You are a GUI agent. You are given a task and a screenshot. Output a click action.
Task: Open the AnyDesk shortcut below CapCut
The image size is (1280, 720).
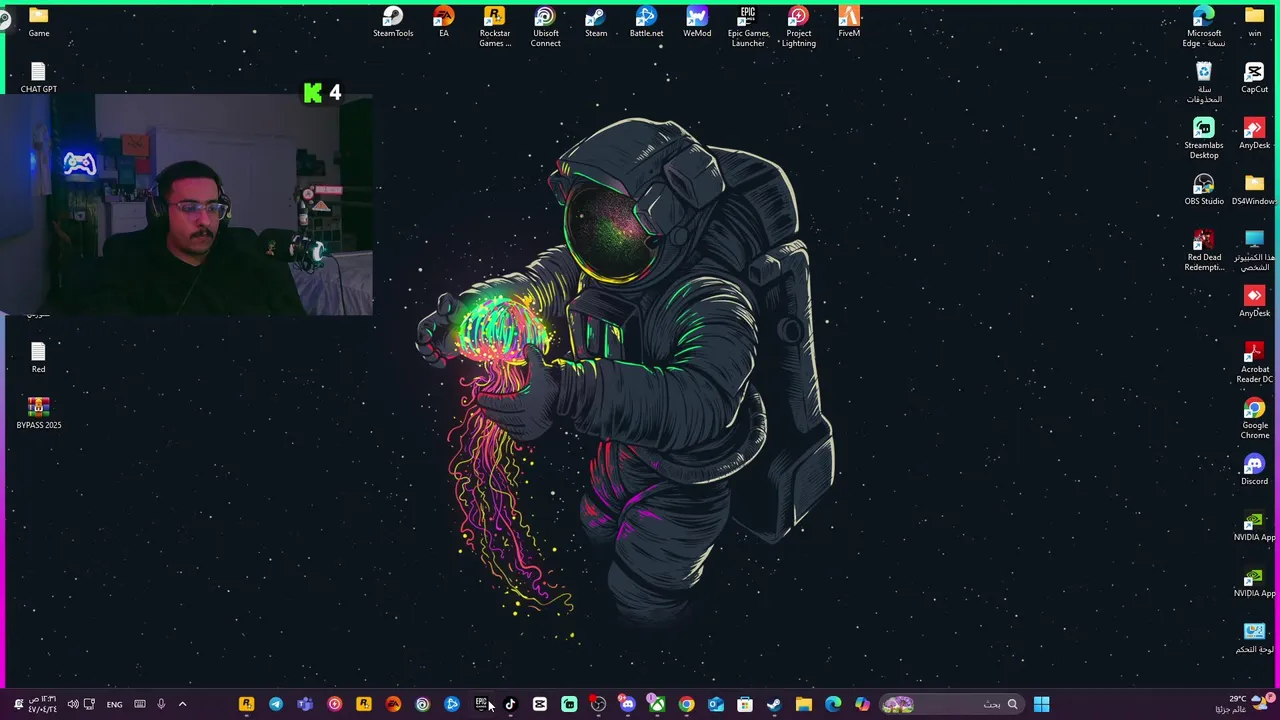pos(1254,134)
